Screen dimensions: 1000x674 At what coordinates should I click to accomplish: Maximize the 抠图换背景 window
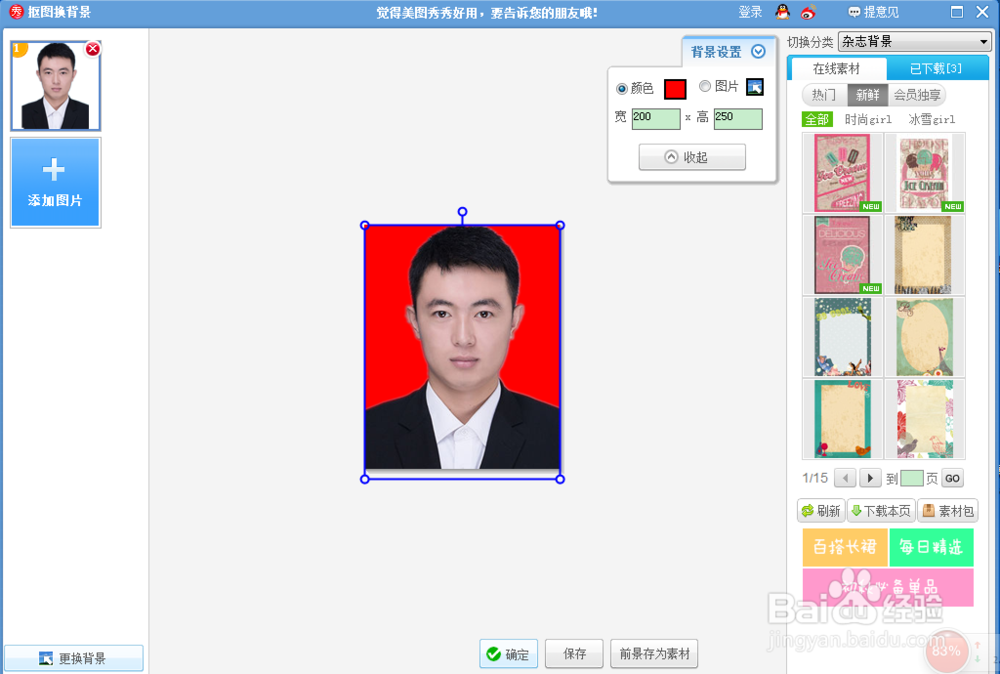(957, 12)
